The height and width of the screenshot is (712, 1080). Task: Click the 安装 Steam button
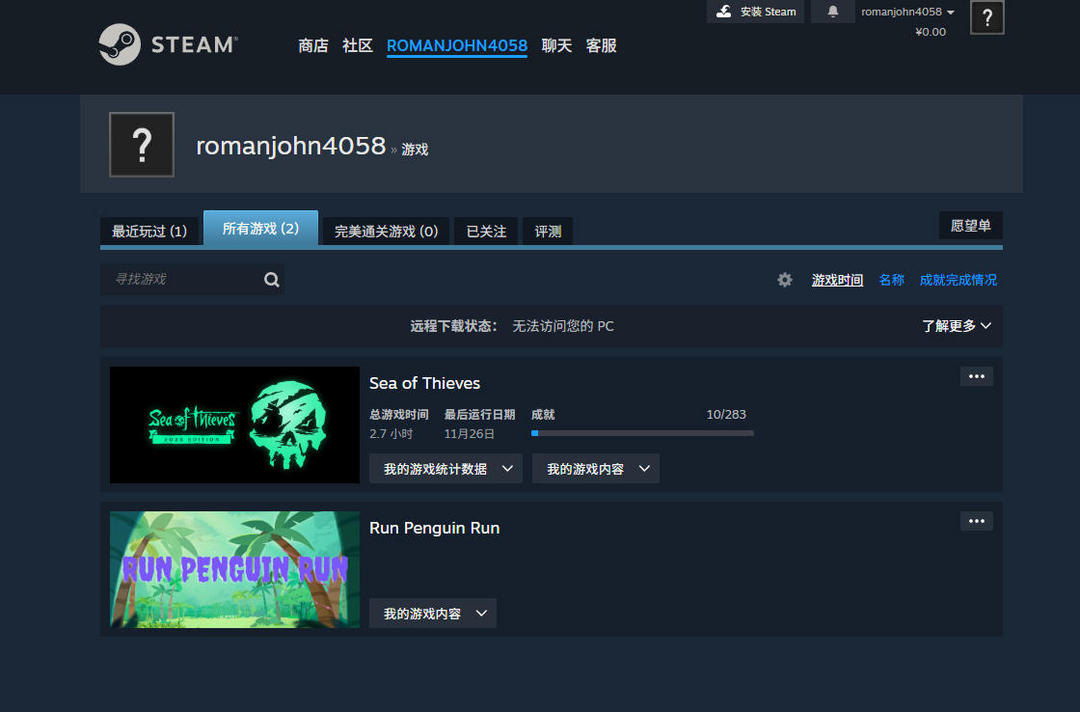(756, 12)
